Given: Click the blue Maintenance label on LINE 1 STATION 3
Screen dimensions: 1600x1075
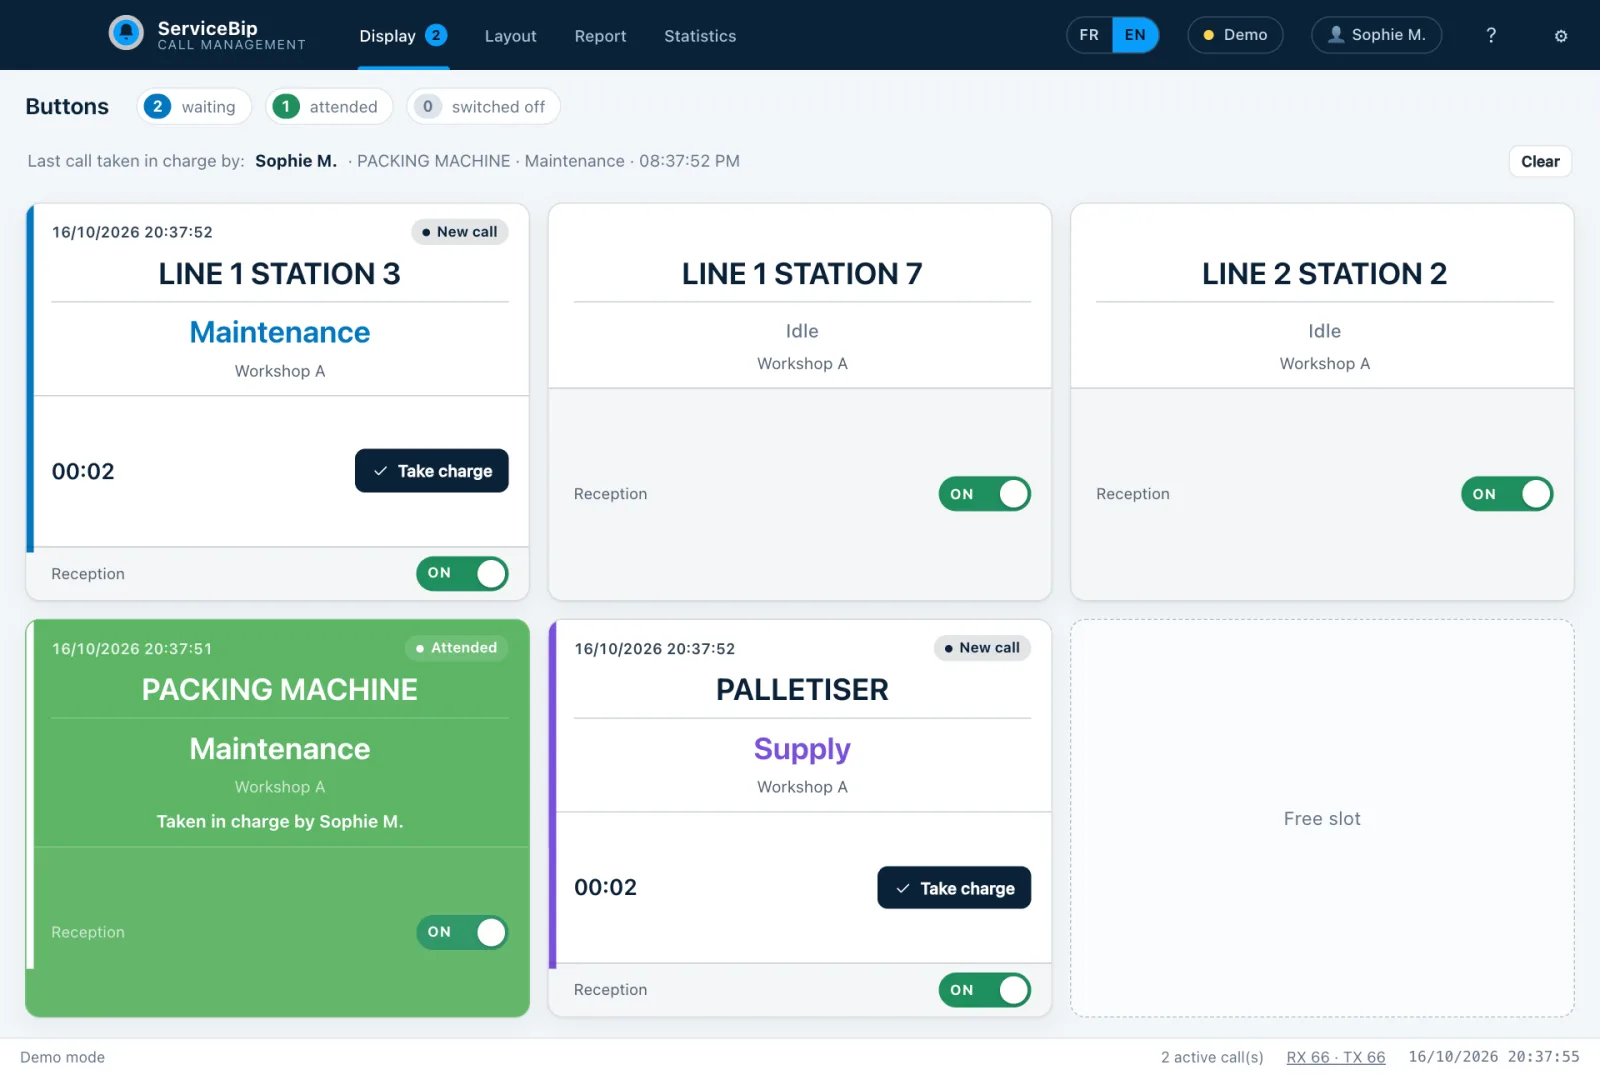Looking at the screenshot, I should click(280, 332).
